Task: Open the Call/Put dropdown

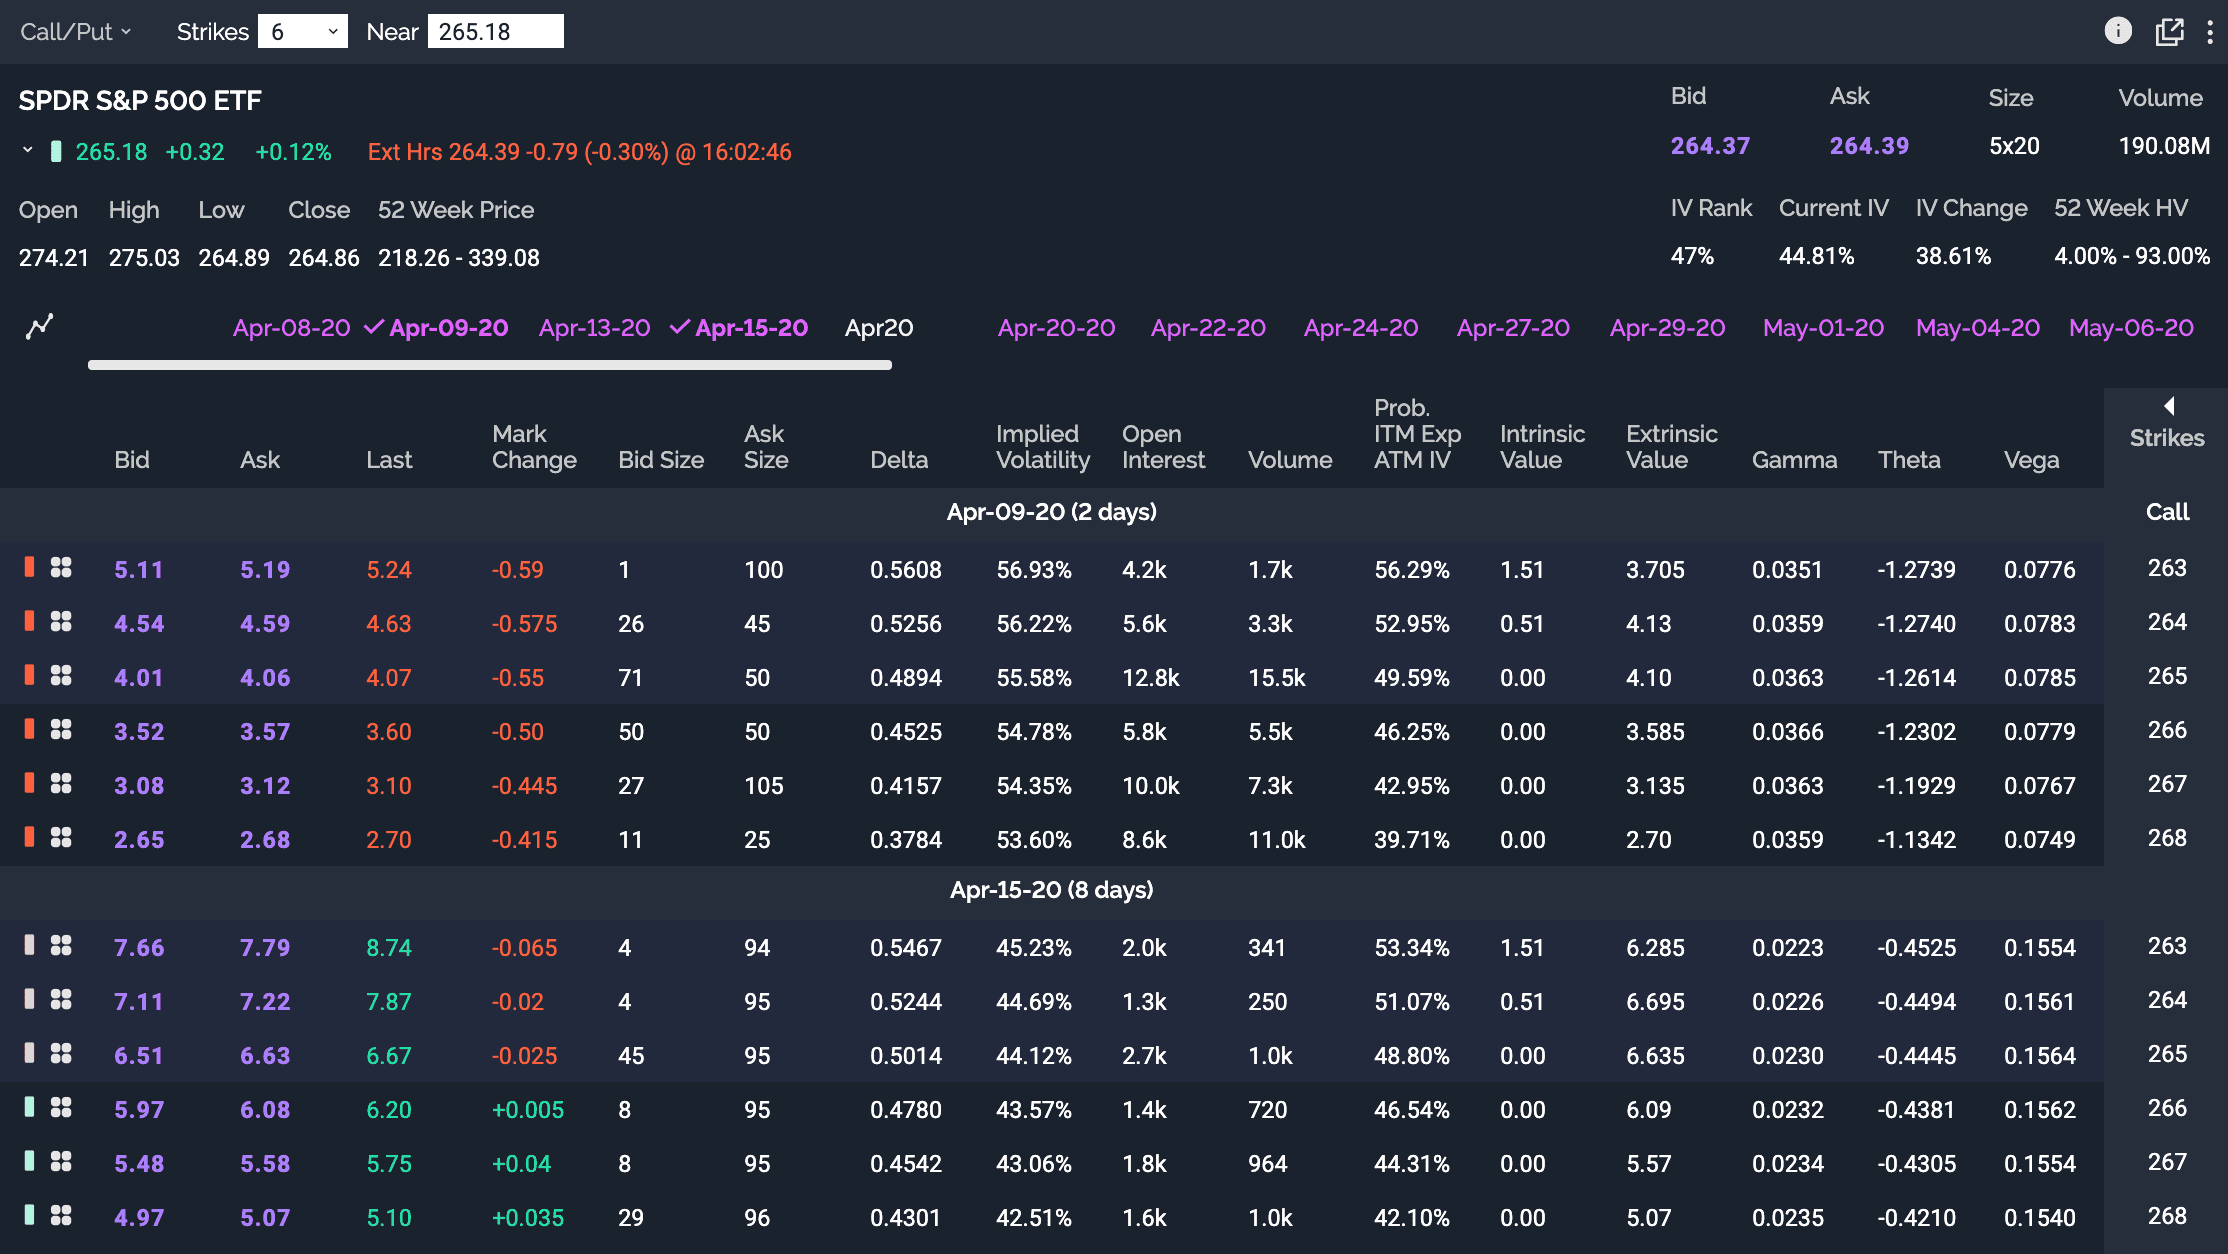Action: pyautogui.click(x=76, y=32)
